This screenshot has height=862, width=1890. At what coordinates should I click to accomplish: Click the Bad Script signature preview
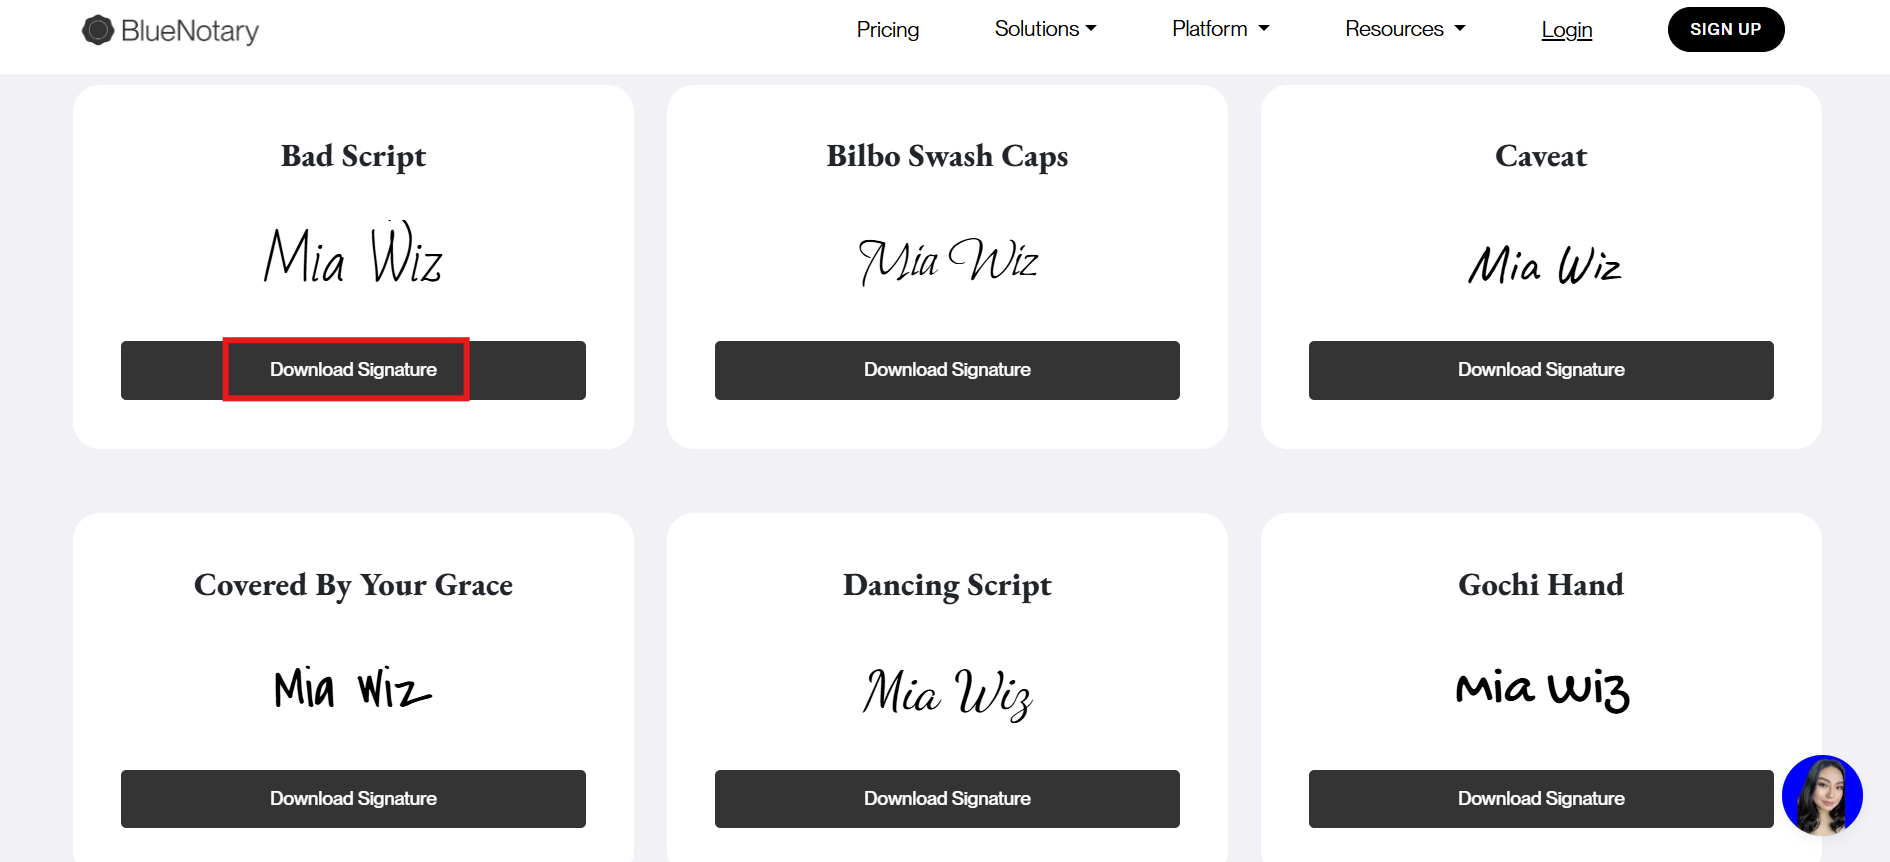click(353, 256)
